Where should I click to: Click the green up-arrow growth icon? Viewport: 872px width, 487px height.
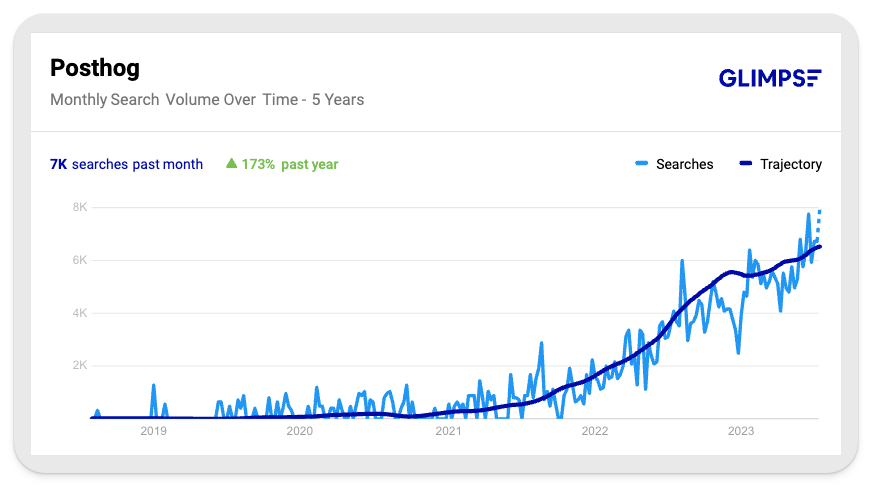point(231,164)
